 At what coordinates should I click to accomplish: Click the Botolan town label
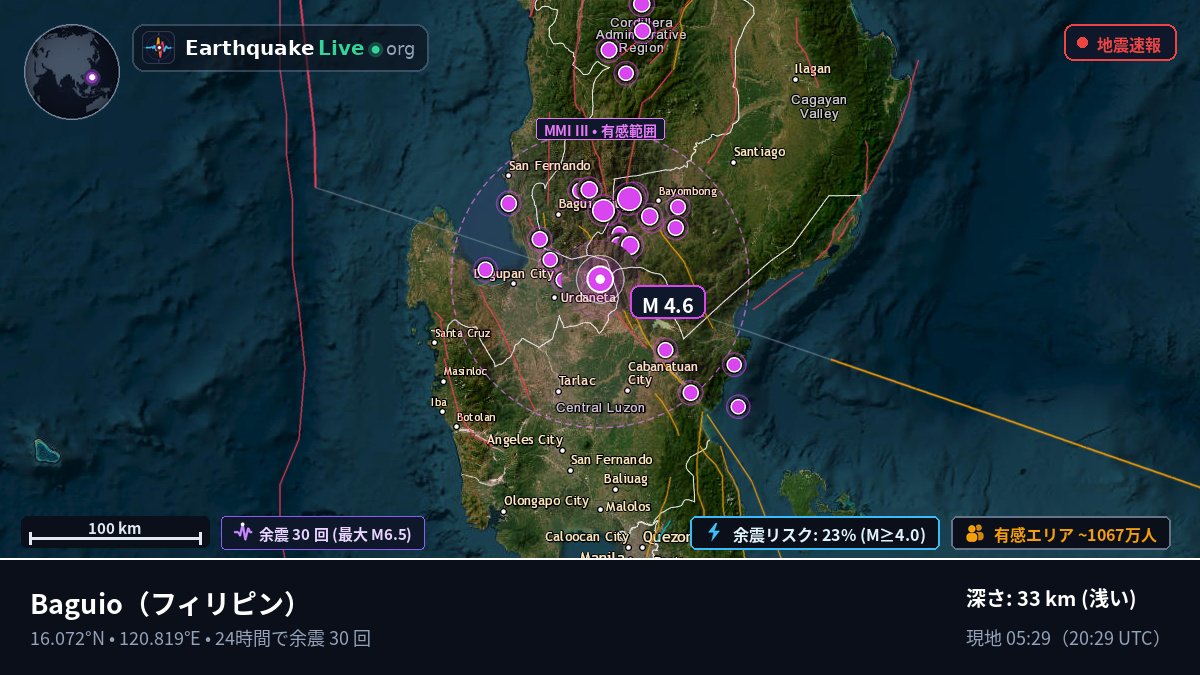[476, 417]
